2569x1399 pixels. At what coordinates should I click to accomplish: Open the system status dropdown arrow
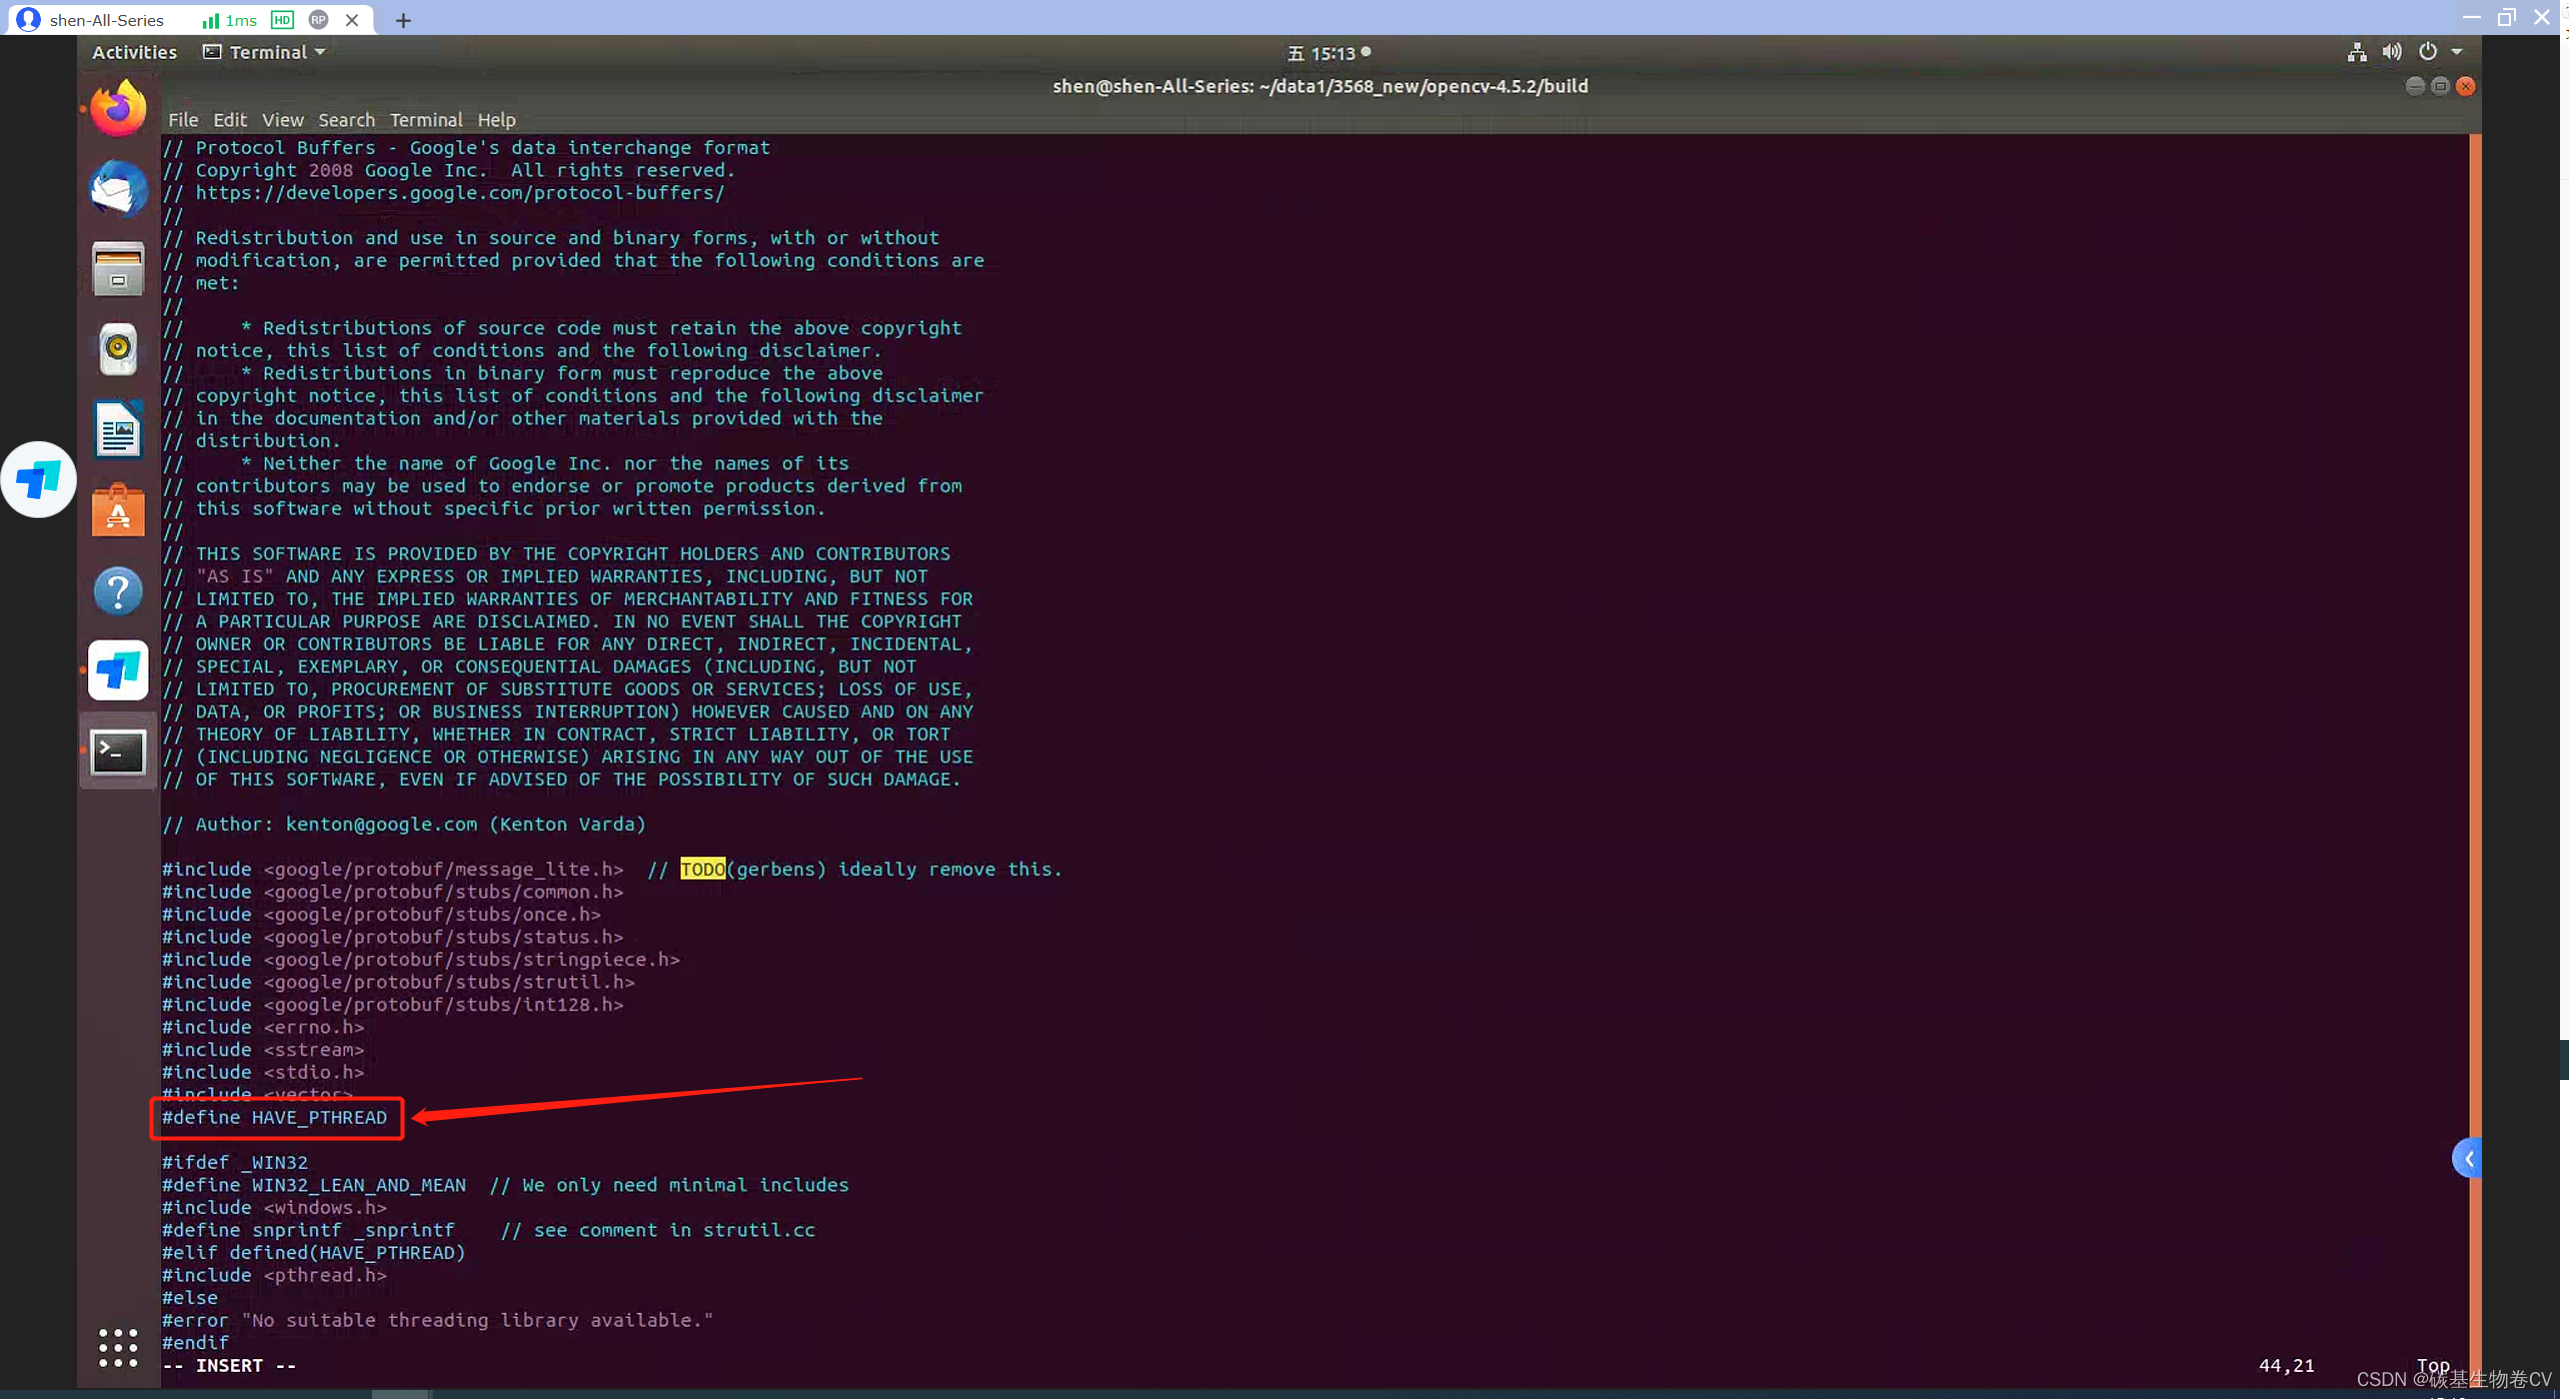tap(2456, 52)
